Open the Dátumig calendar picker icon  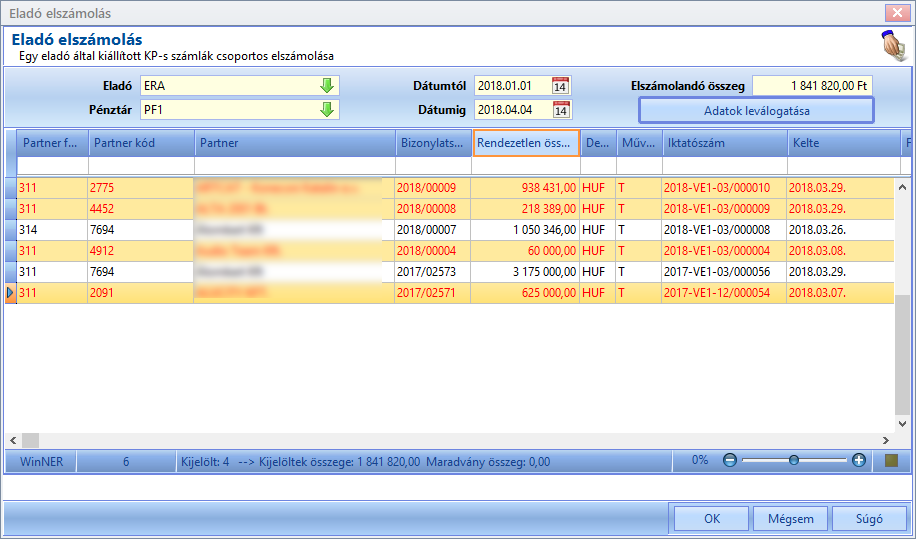coord(561,110)
